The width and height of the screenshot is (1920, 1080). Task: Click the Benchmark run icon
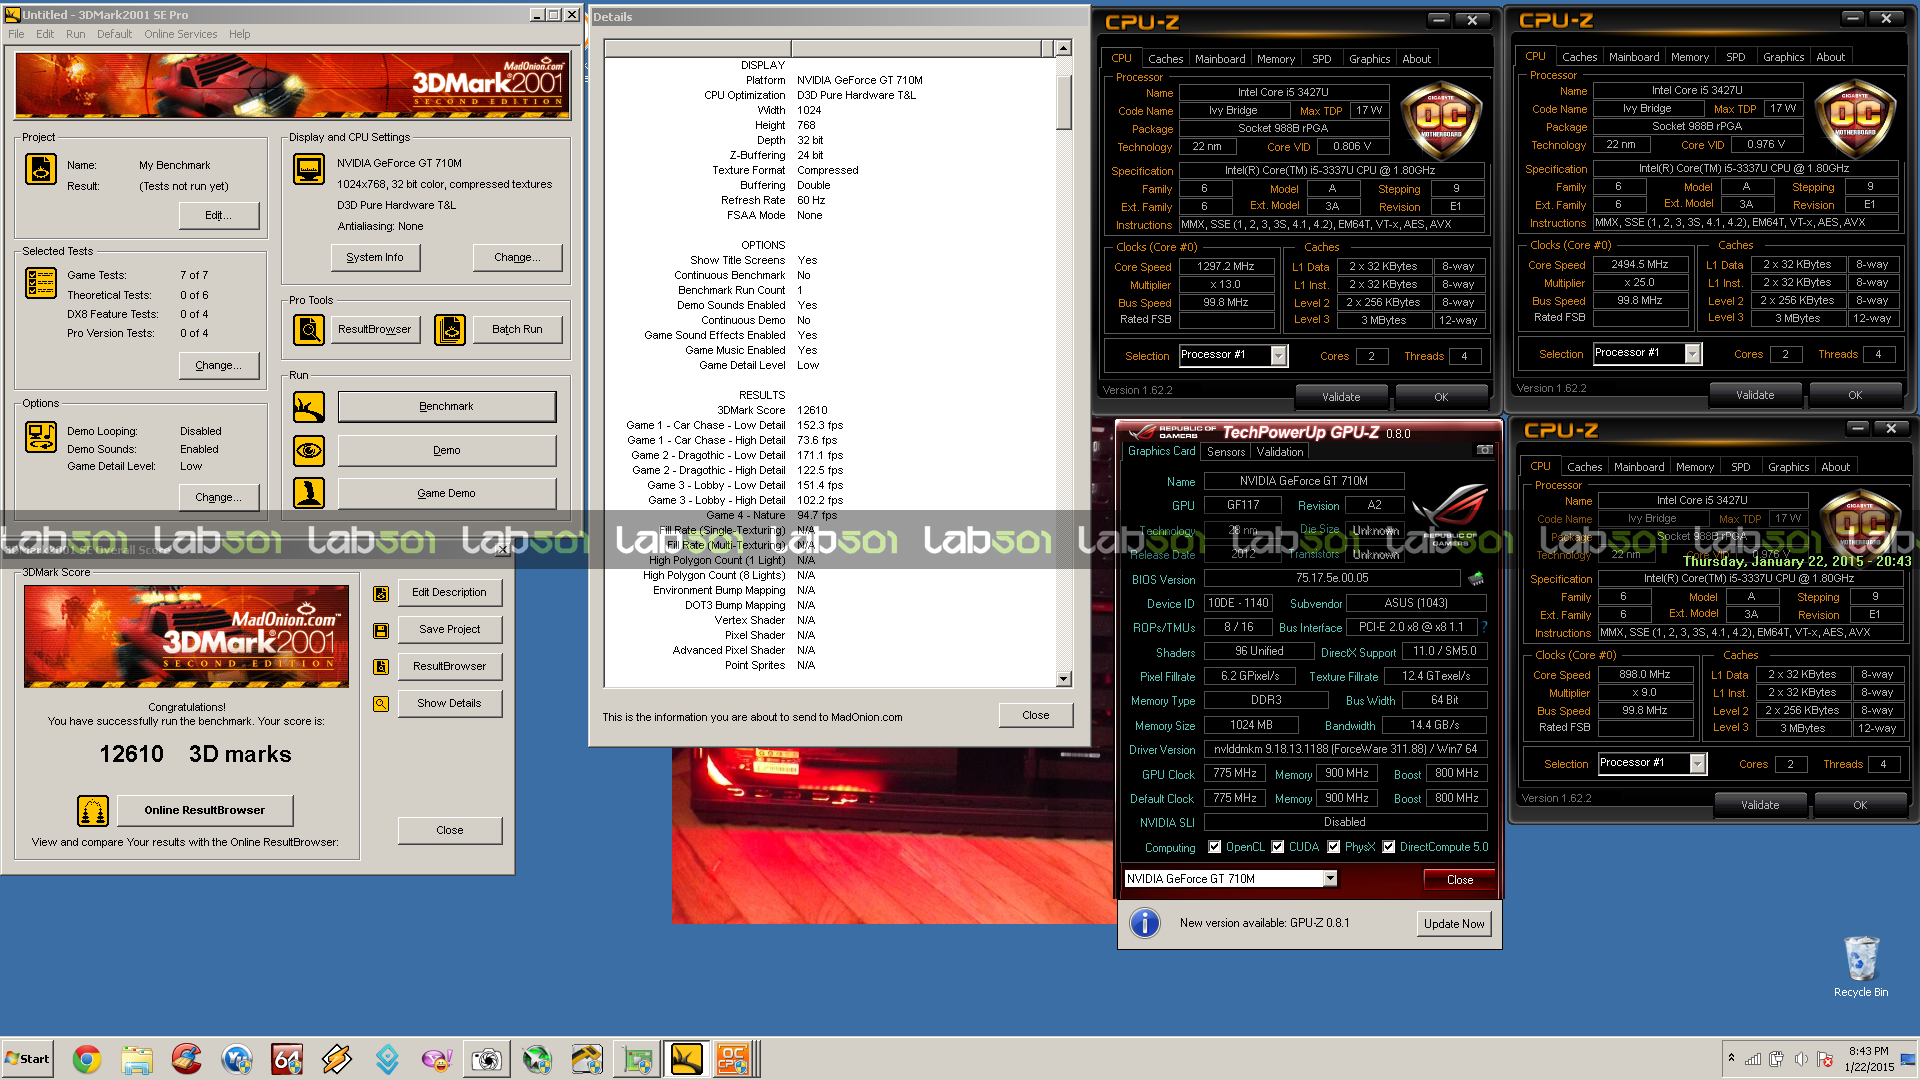click(x=309, y=407)
